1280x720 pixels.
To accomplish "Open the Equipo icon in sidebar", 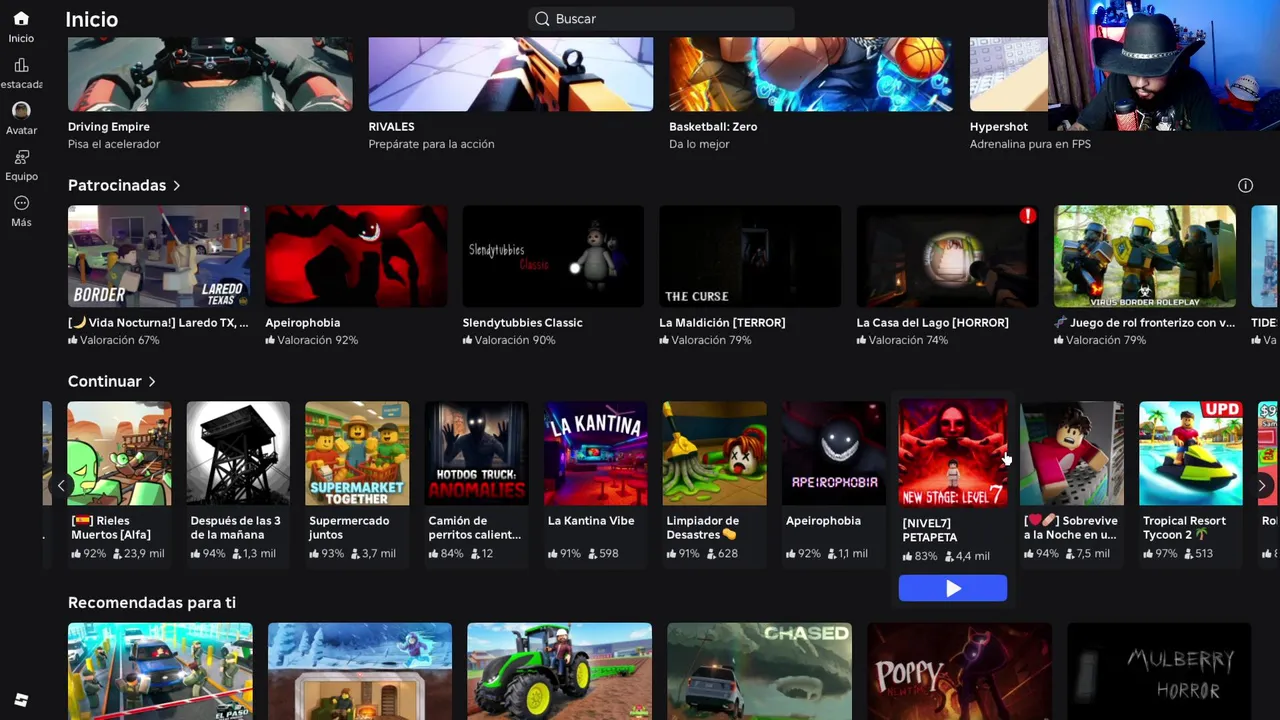I will click(x=21, y=157).
